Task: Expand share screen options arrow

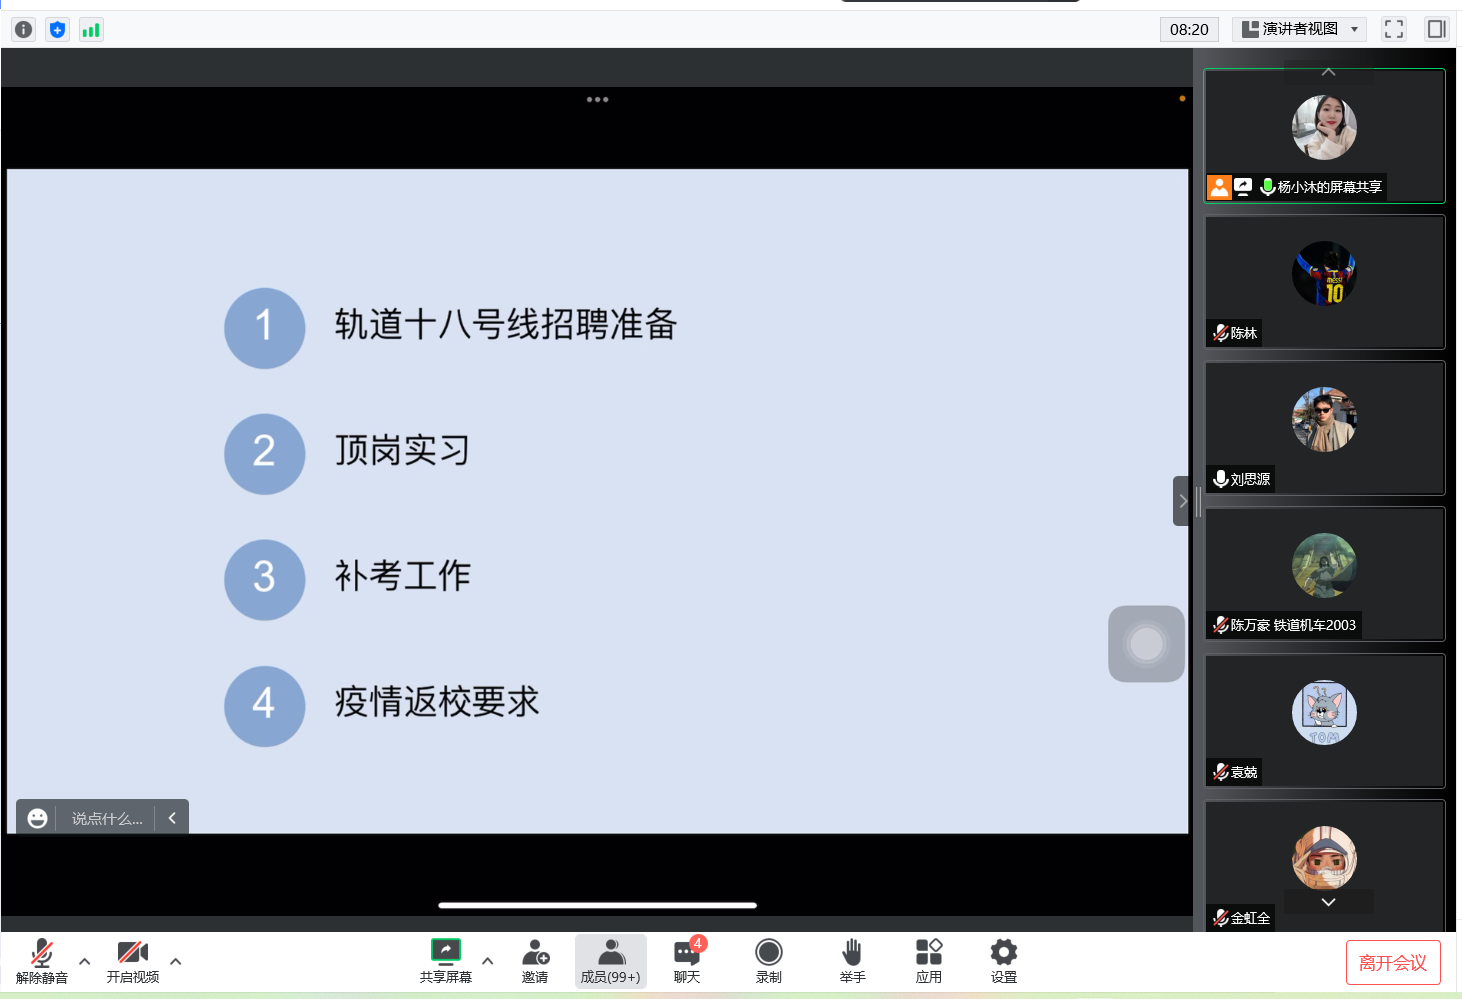Action: coord(488,961)
